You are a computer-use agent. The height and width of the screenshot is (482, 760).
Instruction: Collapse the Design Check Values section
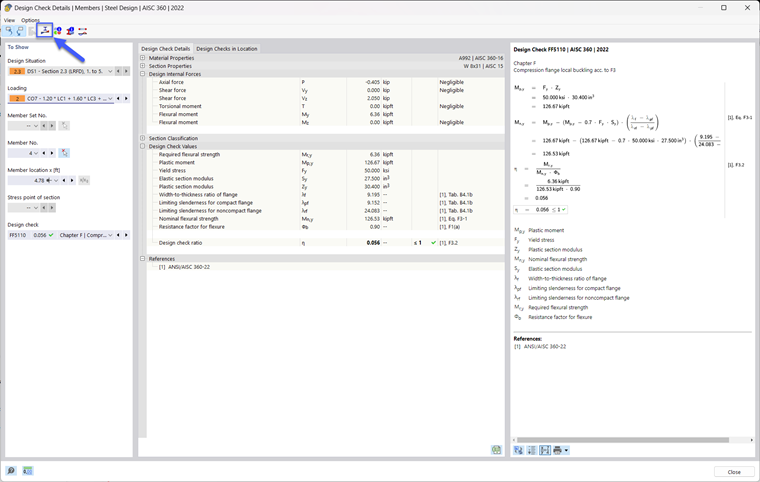[142, 146]
